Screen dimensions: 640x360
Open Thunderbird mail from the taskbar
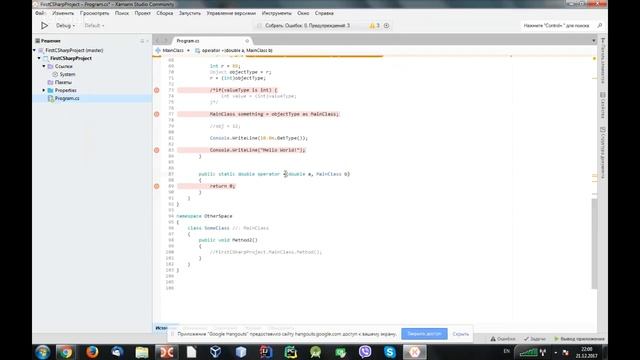coord(117,352)
